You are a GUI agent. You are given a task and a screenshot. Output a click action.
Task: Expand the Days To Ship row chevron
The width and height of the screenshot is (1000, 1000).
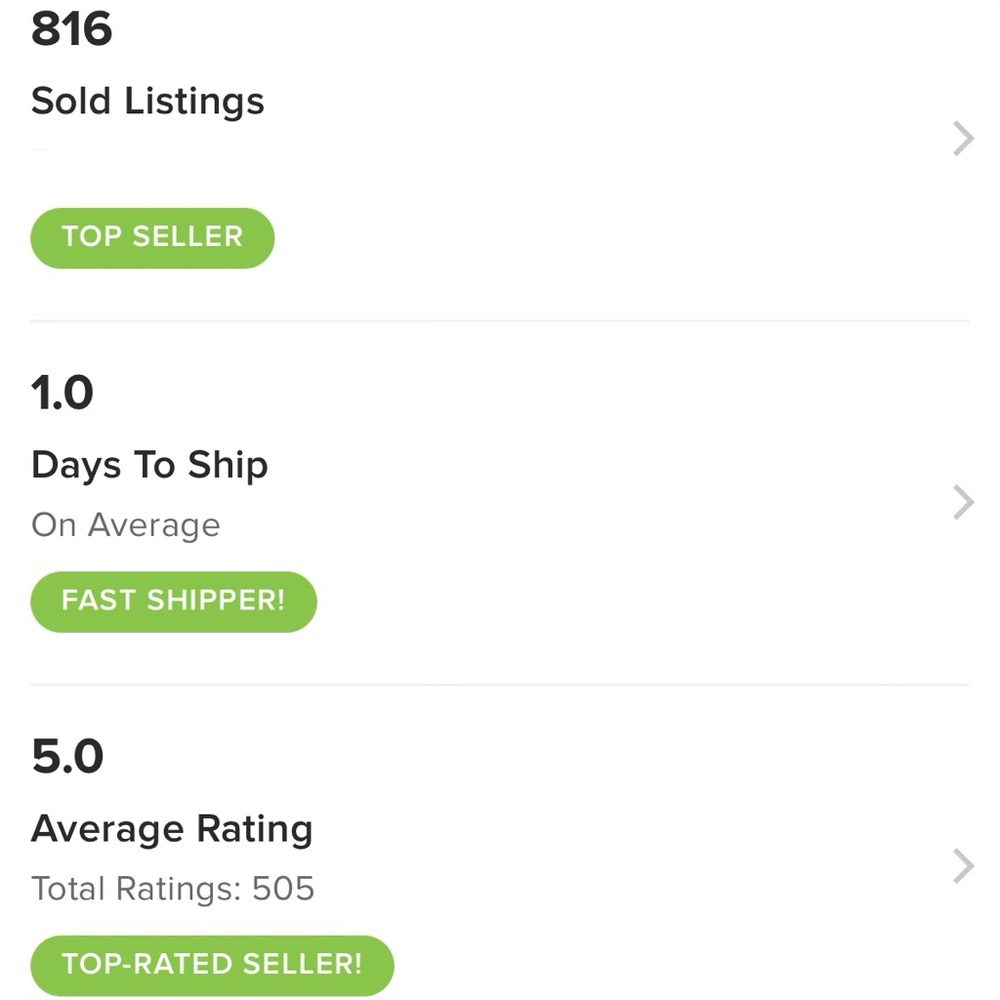[961, 501]
